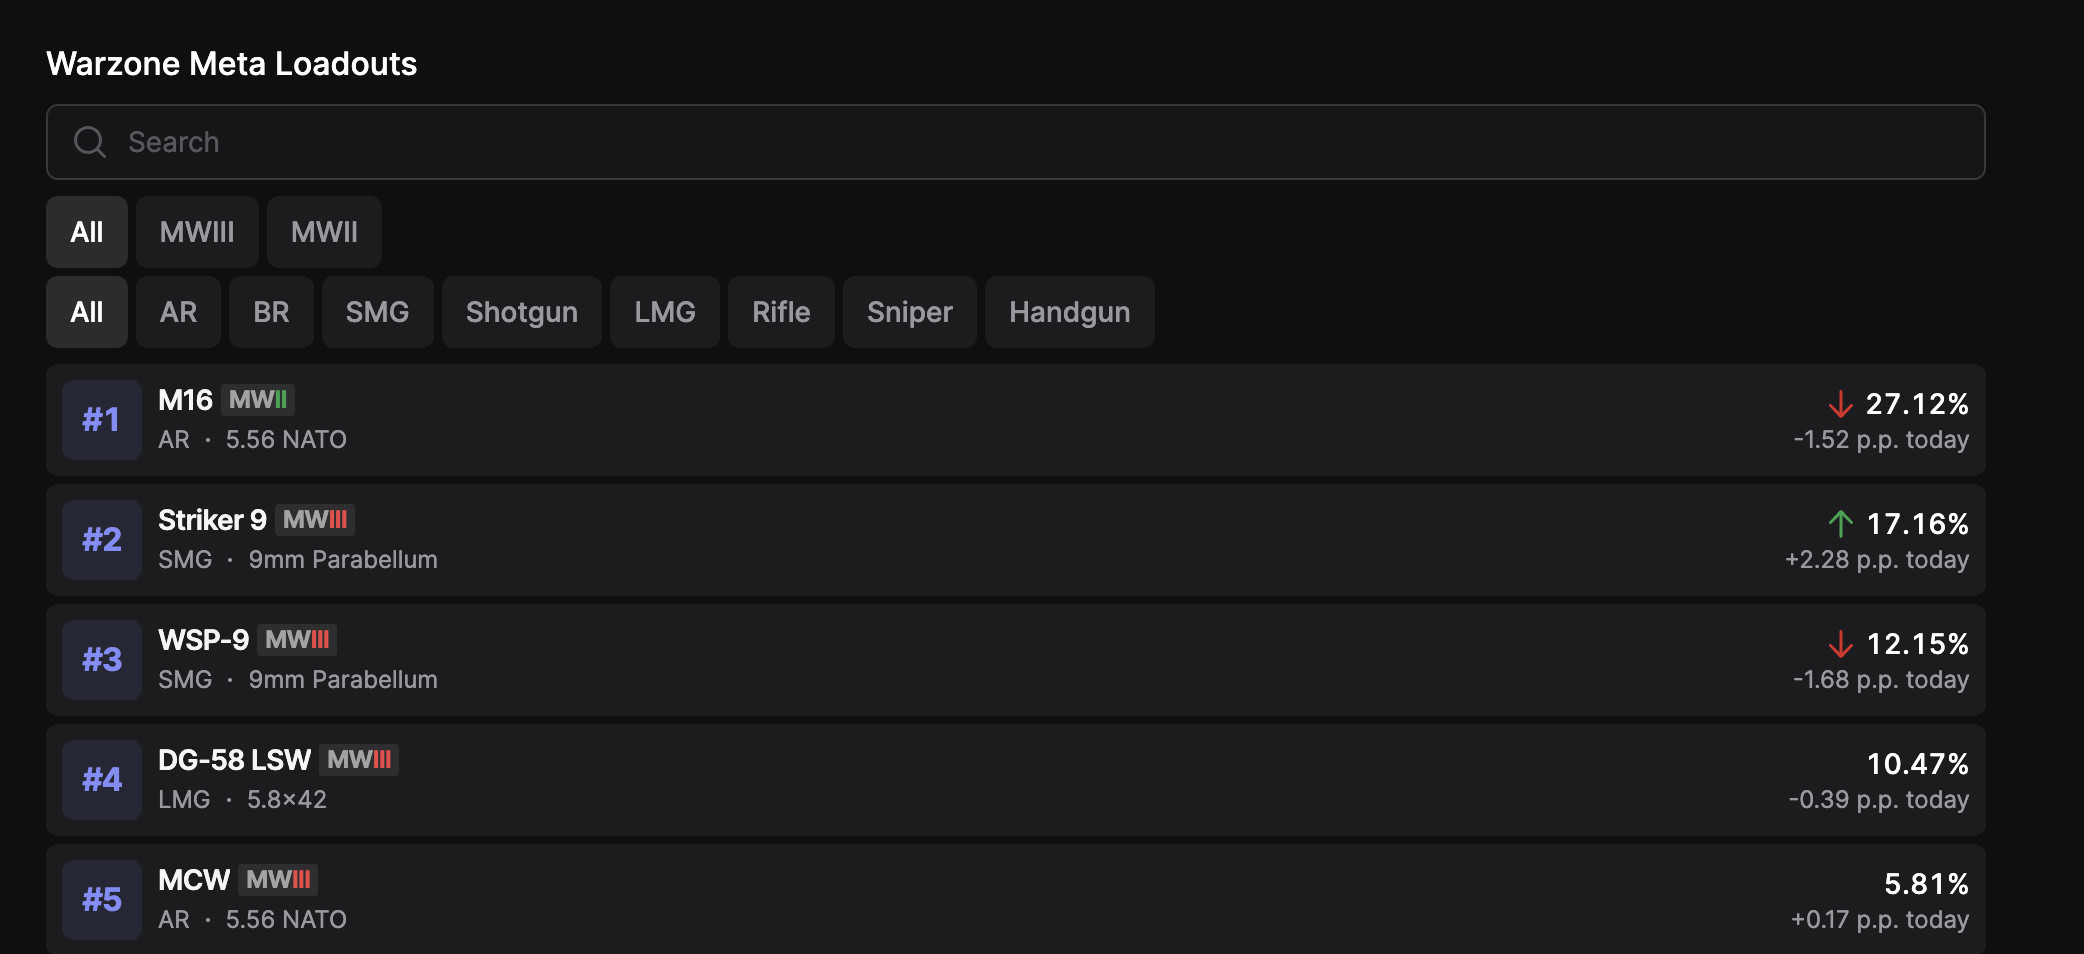Click the WSP-9 red down arrow

coord(1840,644)
